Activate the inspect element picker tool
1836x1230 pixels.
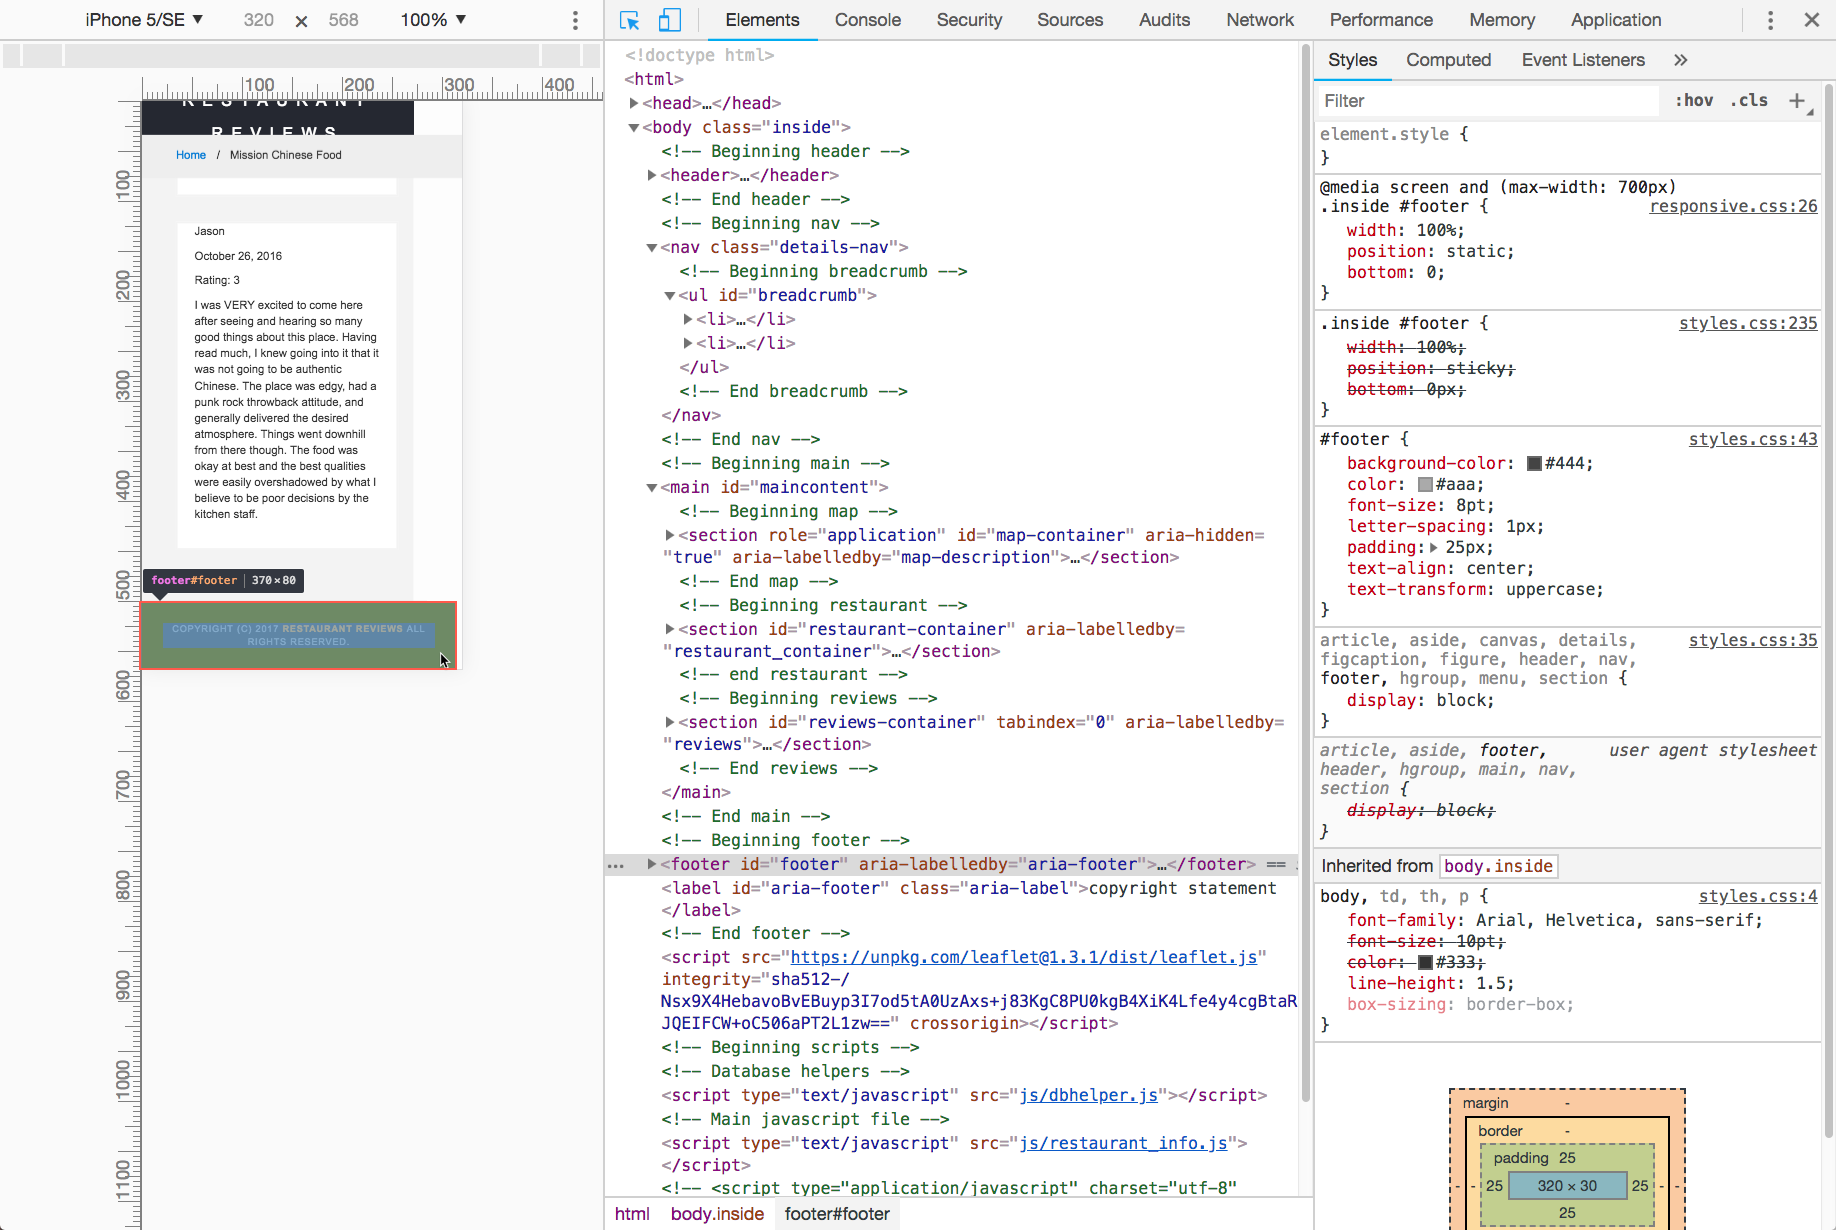tap(629, 20)
